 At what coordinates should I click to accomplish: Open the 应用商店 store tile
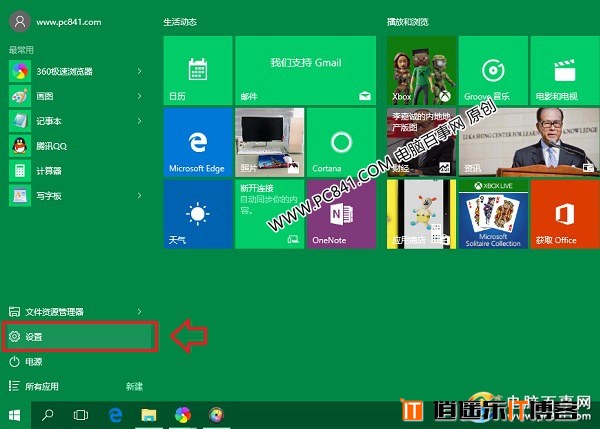click(x=421, y=214)
